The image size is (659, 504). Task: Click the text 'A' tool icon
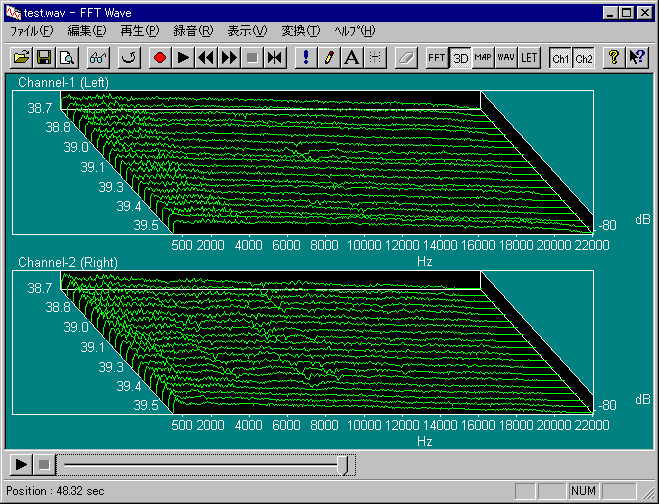click(x=351, y=58)
